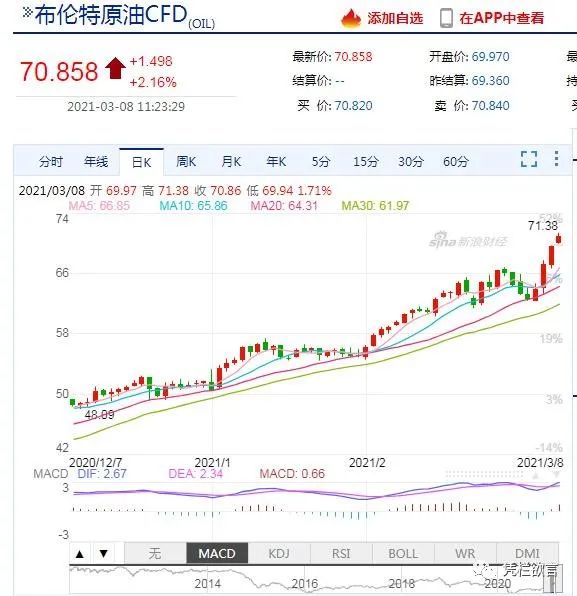Click the 48.09 low price label
Viewport: 577px width, 596px height.
(x=99, y=415)
